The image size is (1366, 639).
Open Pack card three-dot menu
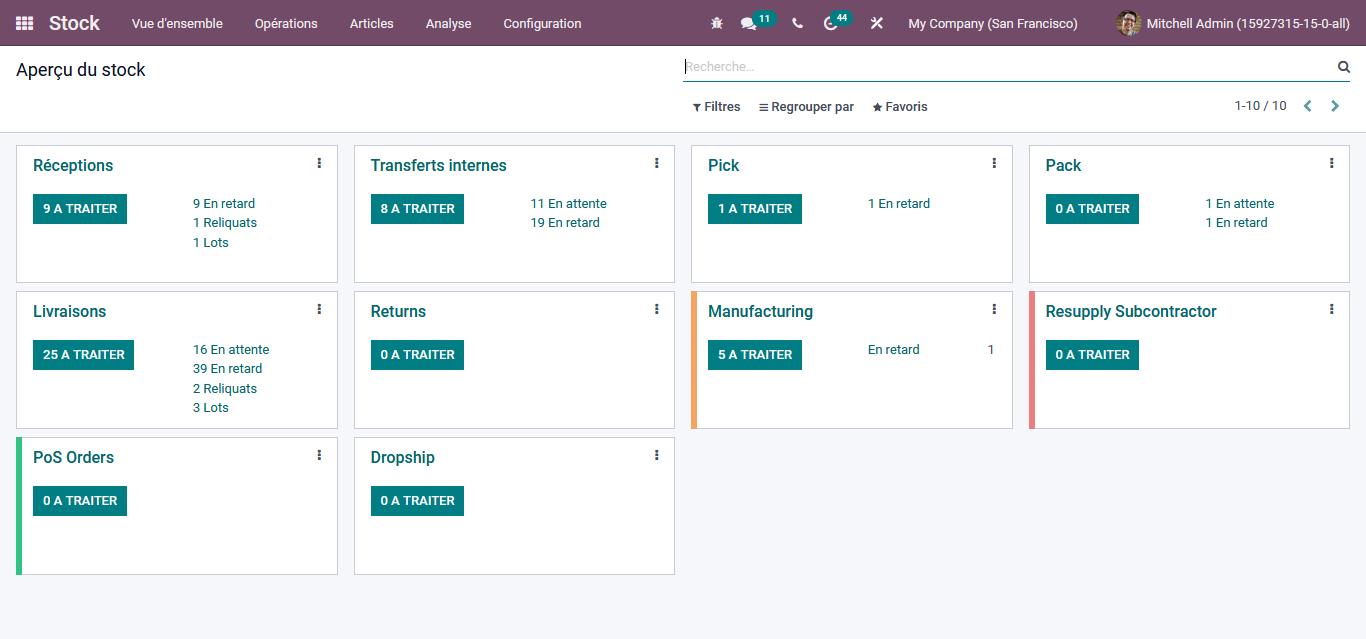click(x=1332, y=163)
